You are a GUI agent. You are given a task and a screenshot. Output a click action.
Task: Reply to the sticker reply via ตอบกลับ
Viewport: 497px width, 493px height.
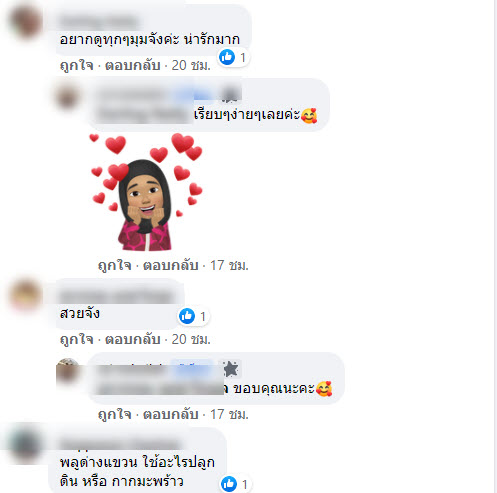(171, 265)
